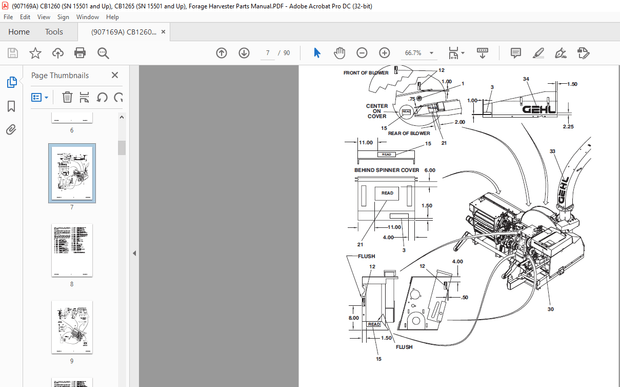Rotate page clockwise
The width and height of the screenshot is (620, 387).
coord(118,97)
